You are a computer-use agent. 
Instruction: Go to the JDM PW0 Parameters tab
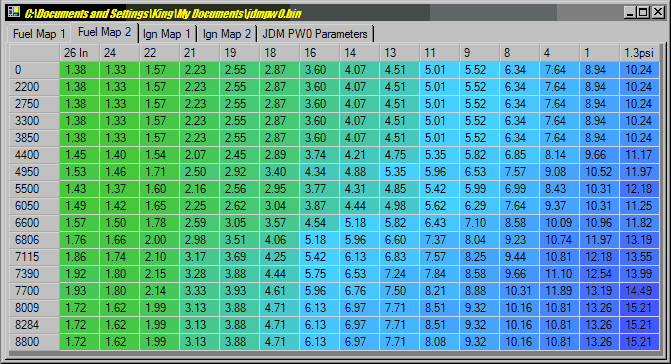pyautogui.click(x=315, y=34)
